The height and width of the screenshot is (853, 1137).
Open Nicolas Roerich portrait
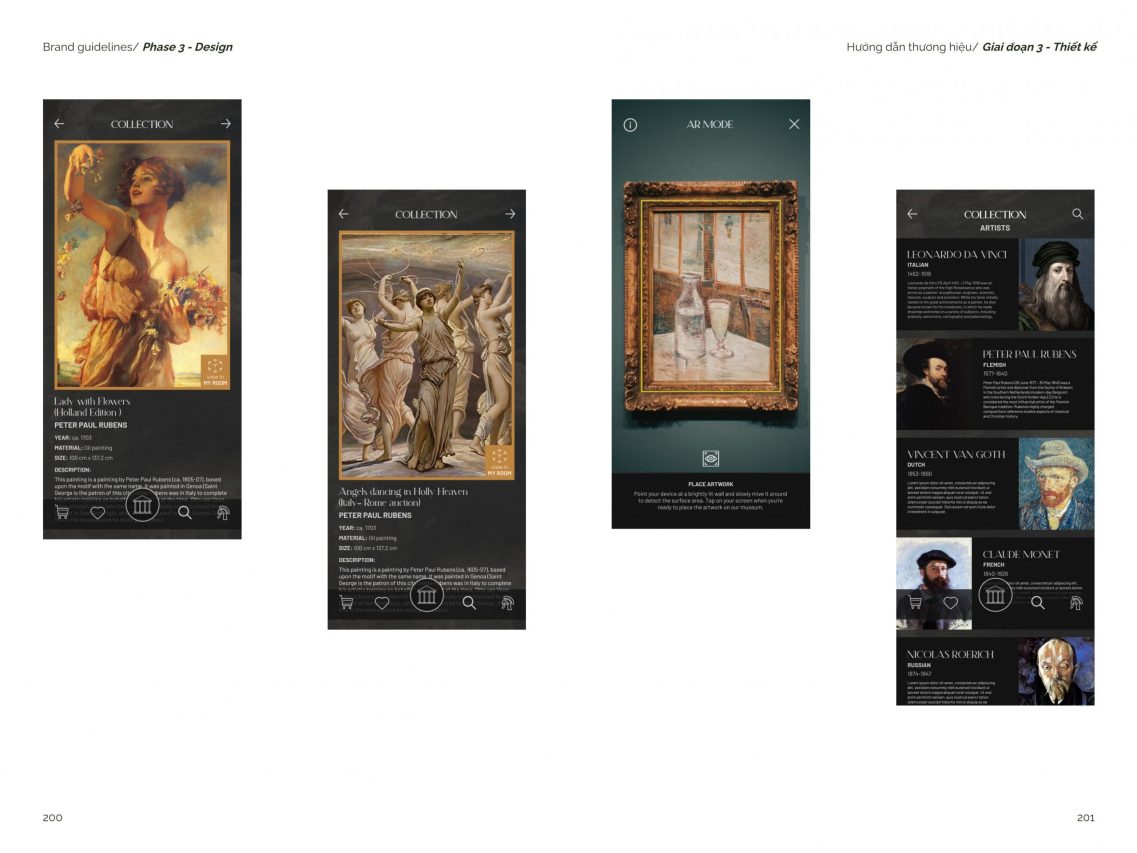pos(1057,671)
